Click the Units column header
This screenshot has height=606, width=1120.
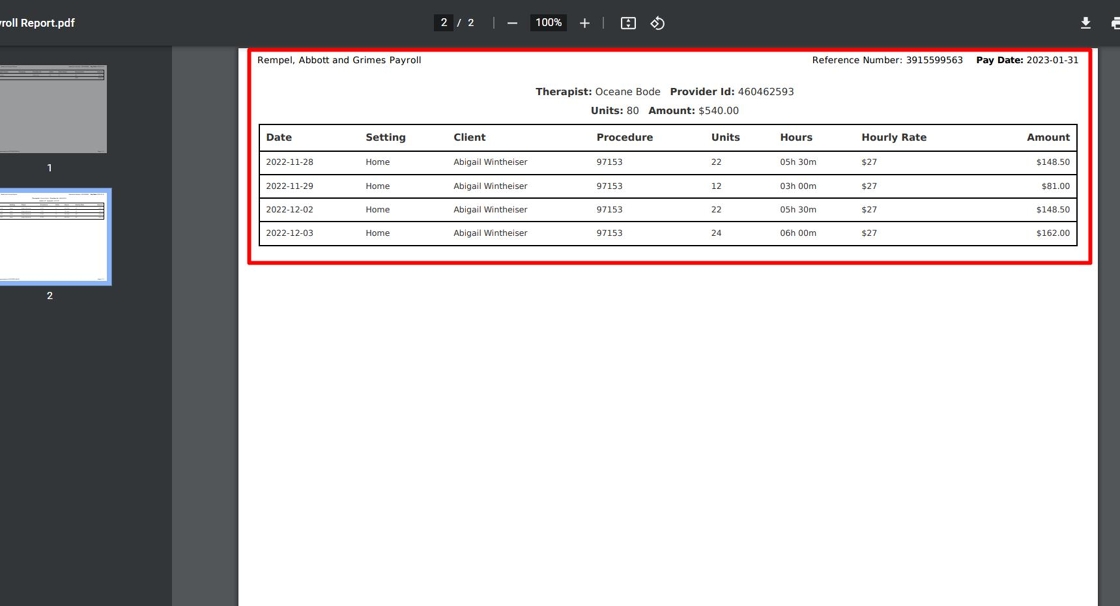coord(726,137)
